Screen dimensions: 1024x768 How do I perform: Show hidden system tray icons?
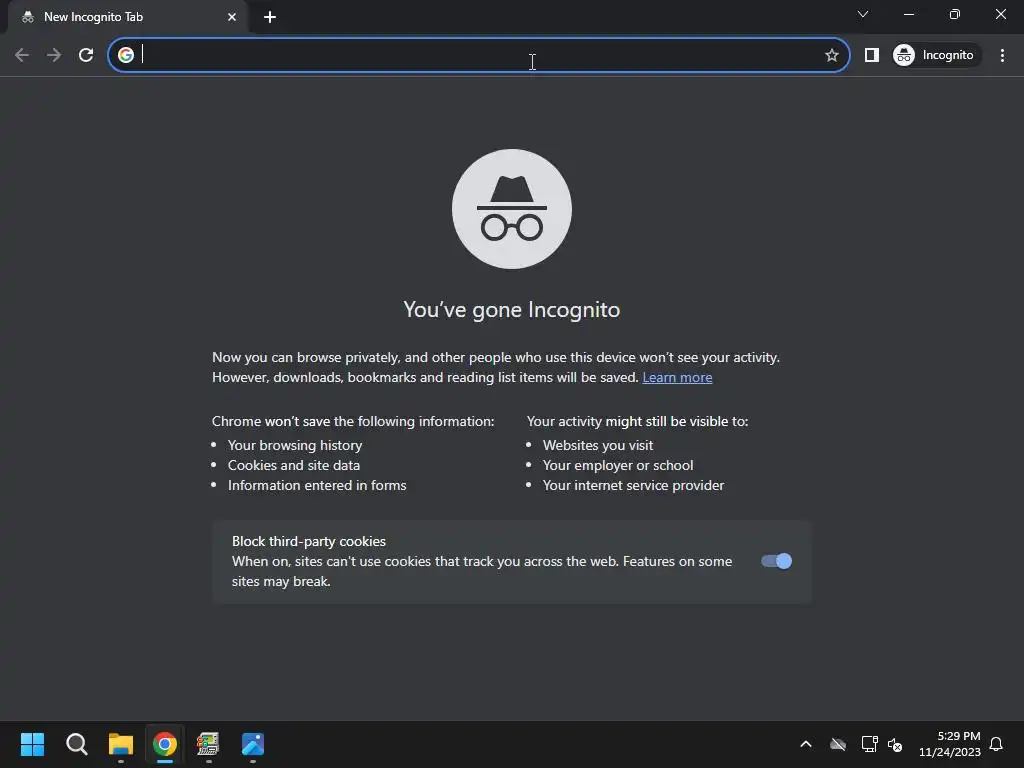pyautogui.click(x=806, y=744)
